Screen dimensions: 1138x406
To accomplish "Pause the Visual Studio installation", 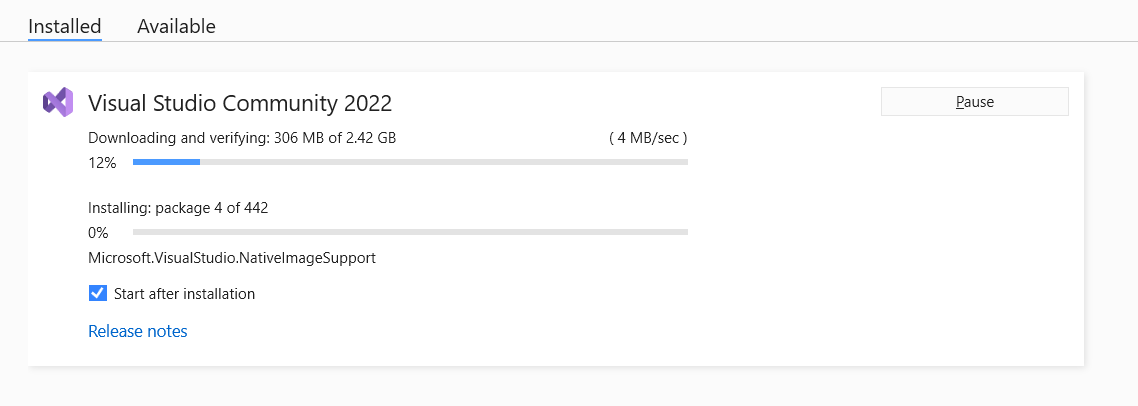I will pyautogui.click(x=974, y=102).
